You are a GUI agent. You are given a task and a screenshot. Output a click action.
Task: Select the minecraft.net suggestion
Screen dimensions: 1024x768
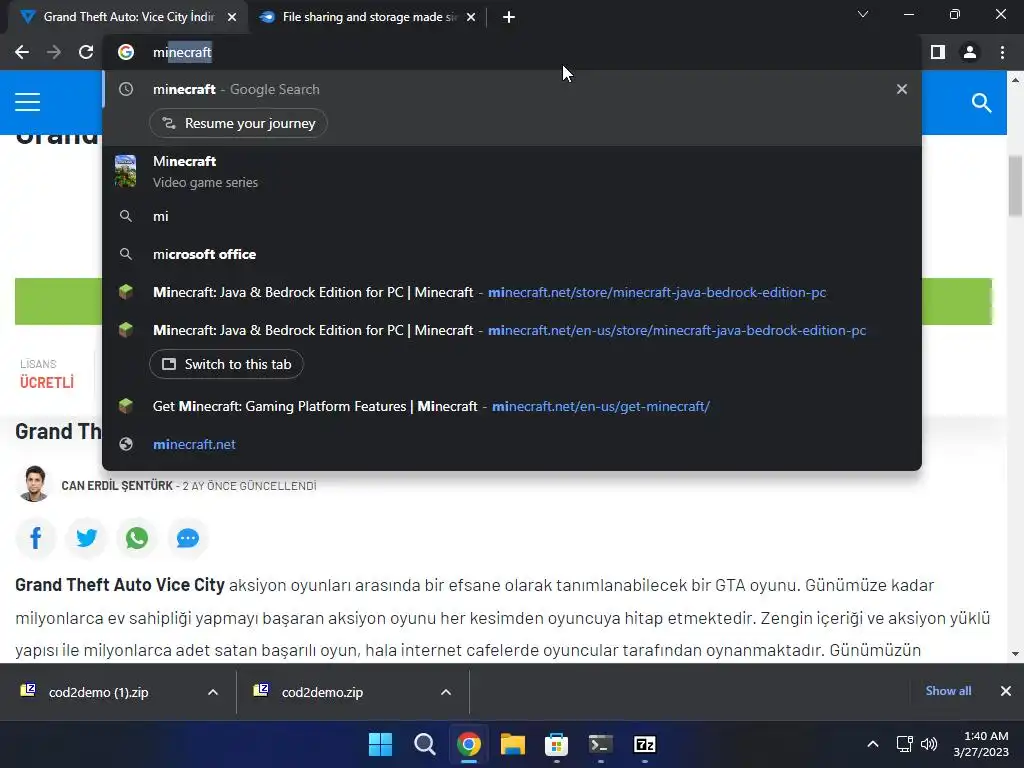(512, 444)
